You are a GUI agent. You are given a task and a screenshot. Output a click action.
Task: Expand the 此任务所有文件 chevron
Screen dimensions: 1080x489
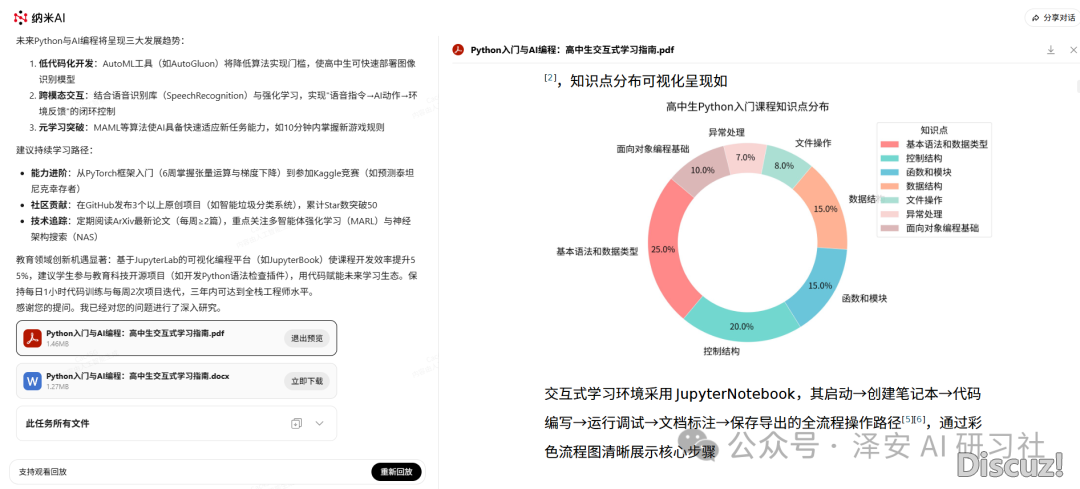click(320, 424)
